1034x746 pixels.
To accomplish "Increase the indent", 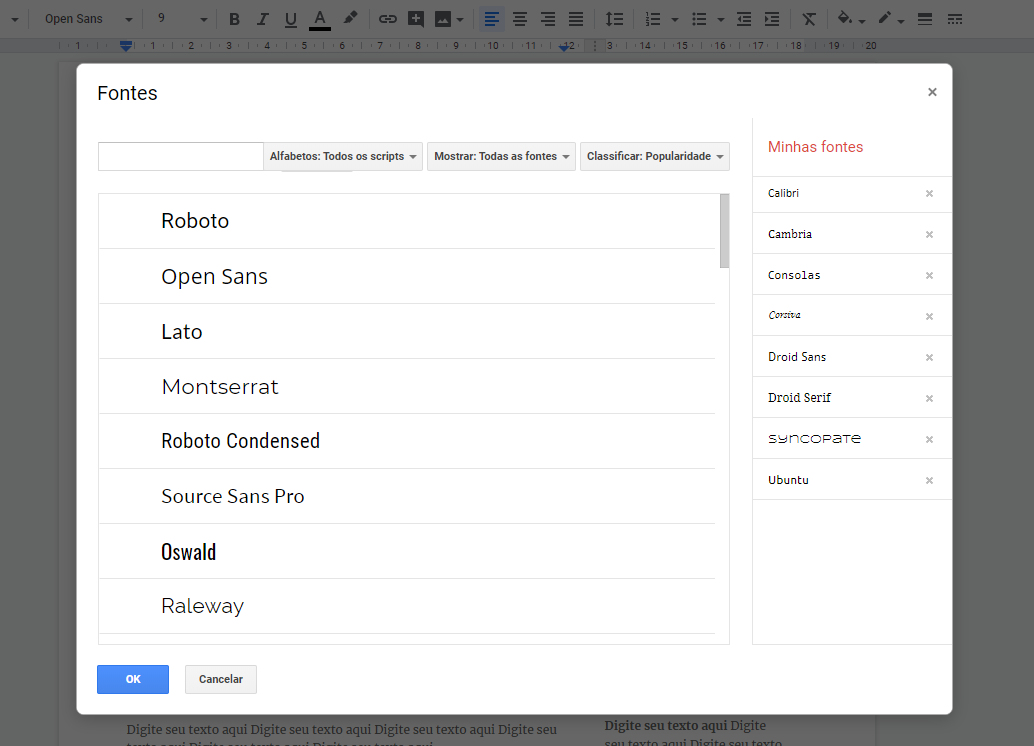I will click(x=771, y=18).
